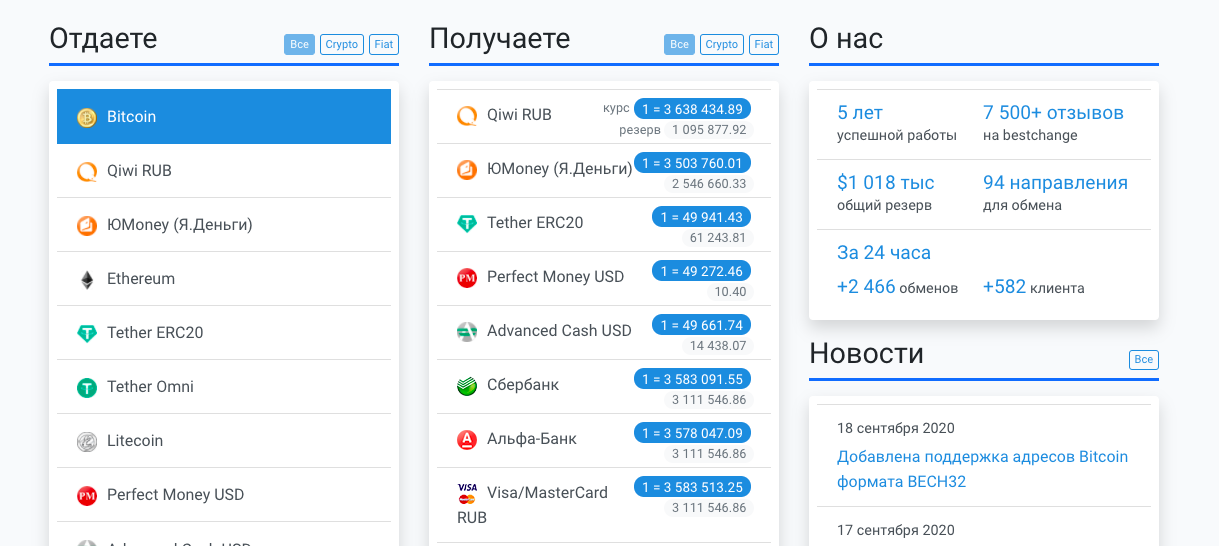Click the ЮMoney icon in Получаете list

467,169
